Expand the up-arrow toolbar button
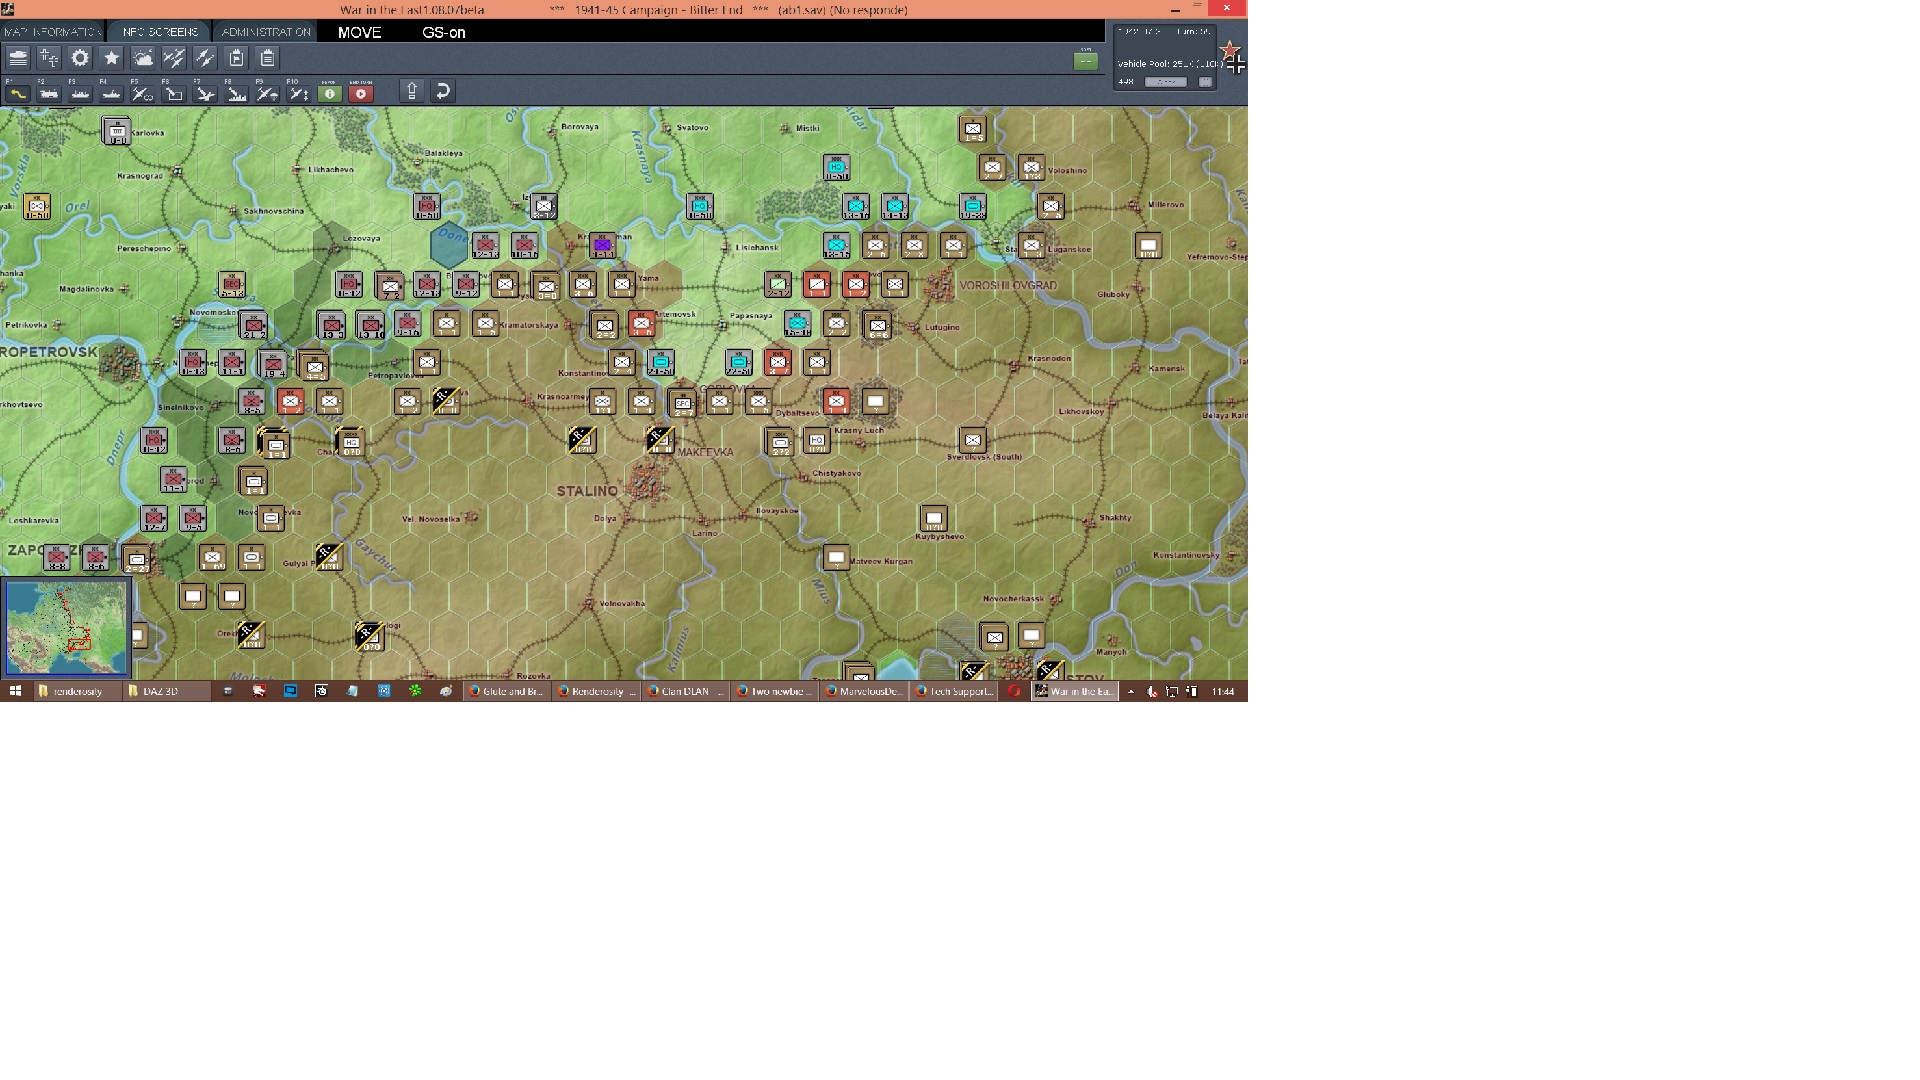The width and height of the screenshot is (1920, 1080). [411, 92]
